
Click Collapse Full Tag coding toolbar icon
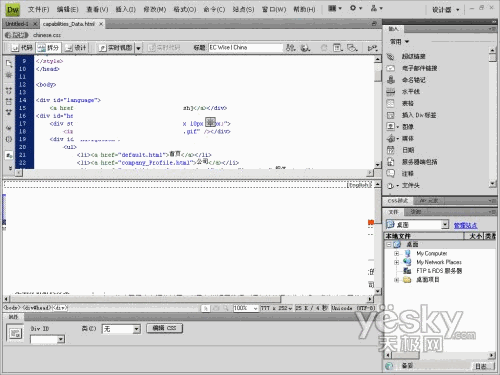[x=9, y=91]
